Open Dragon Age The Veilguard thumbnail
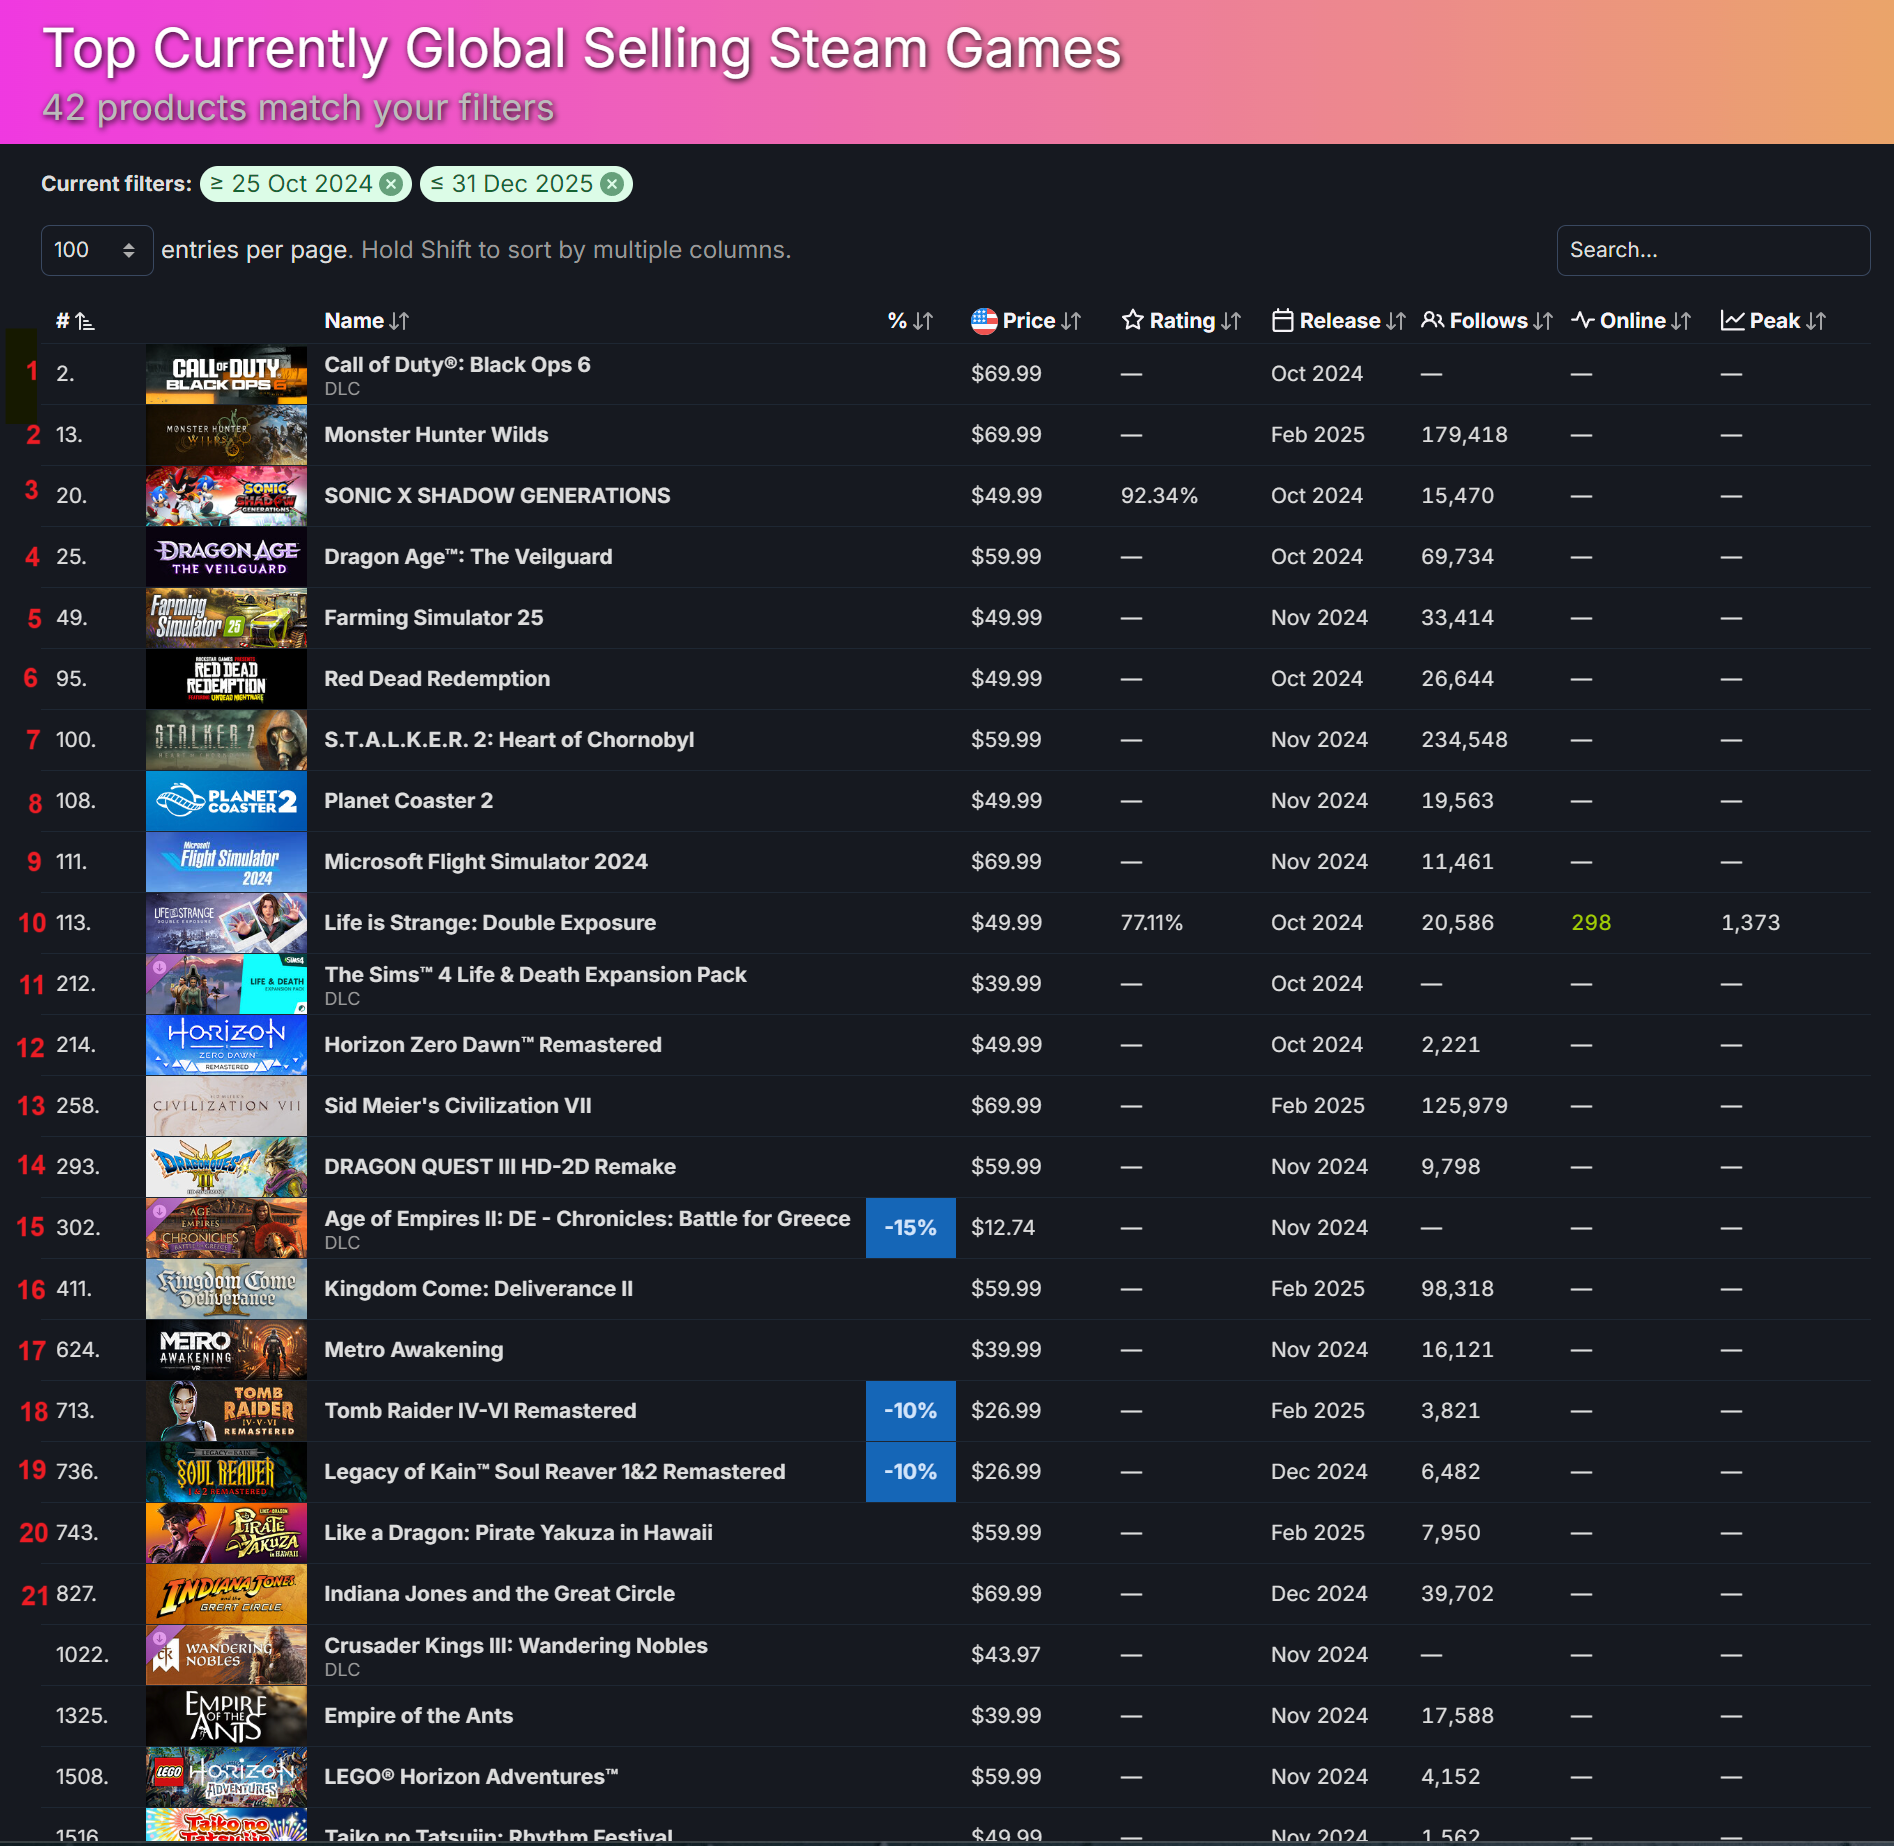 pos(226,557)
